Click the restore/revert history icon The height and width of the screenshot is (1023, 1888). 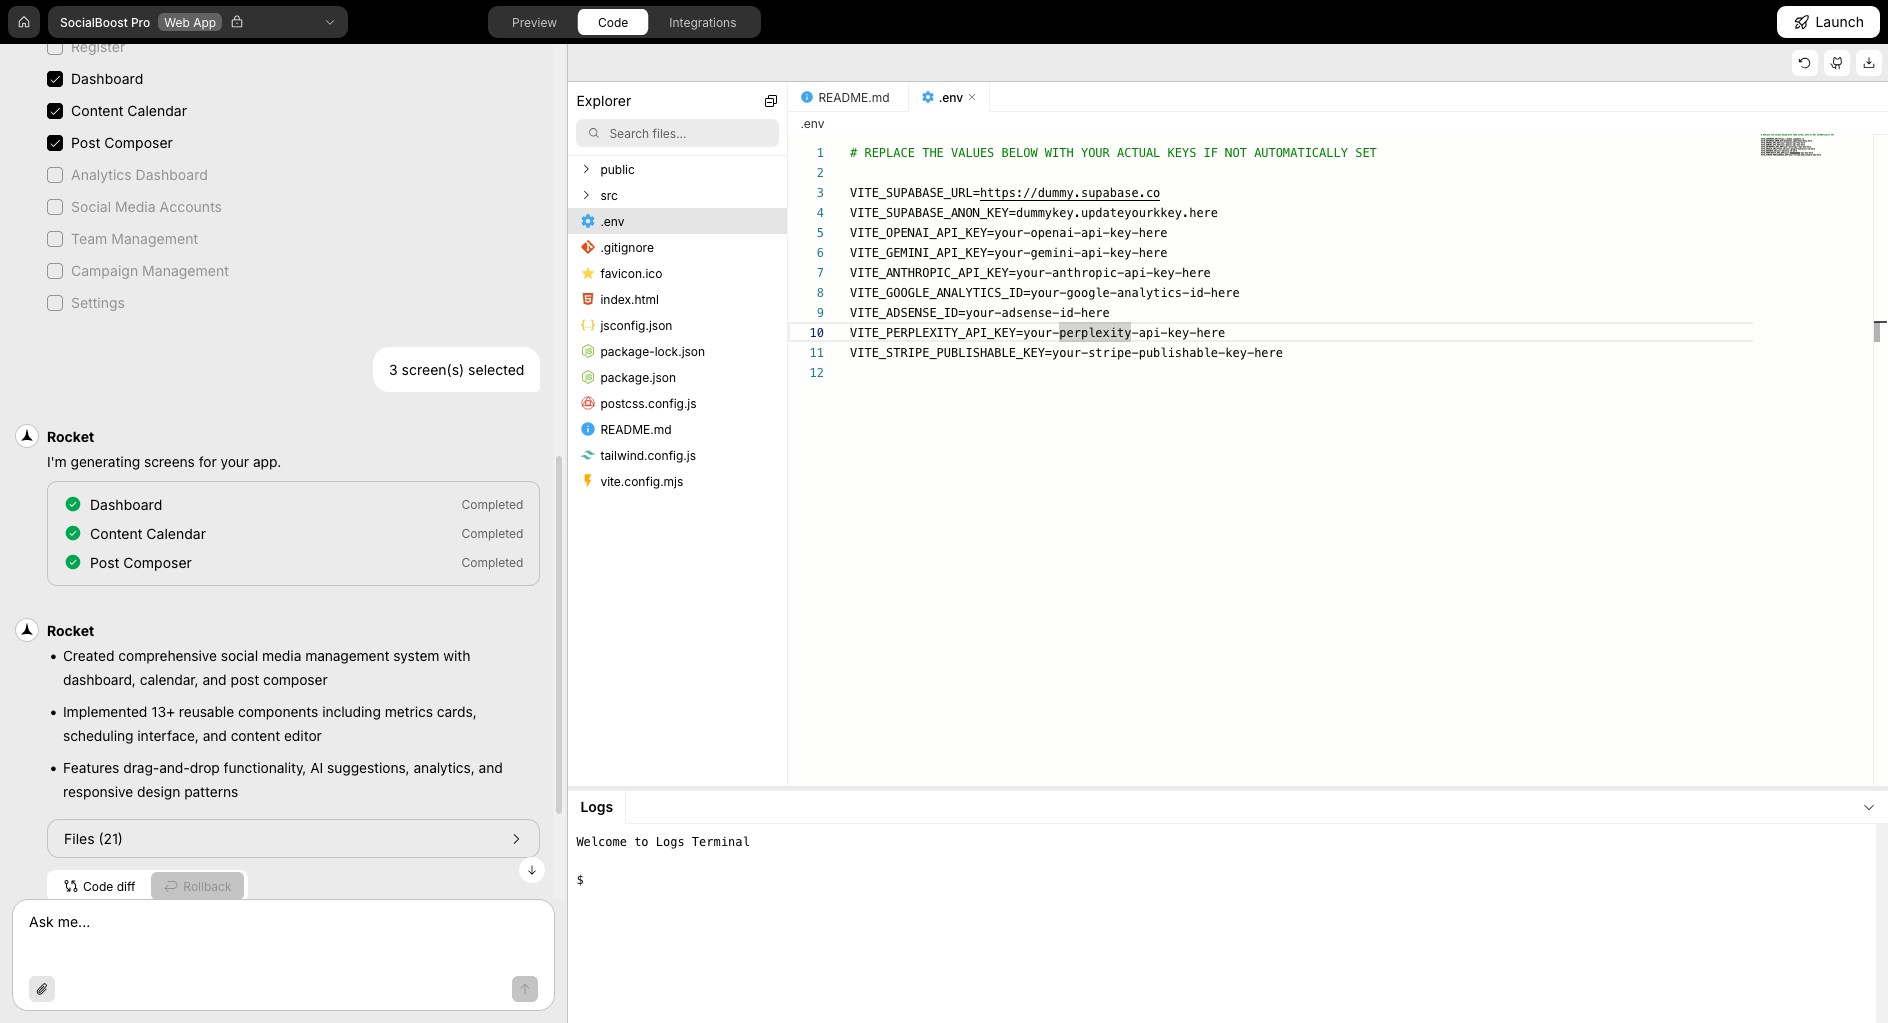1804,62
